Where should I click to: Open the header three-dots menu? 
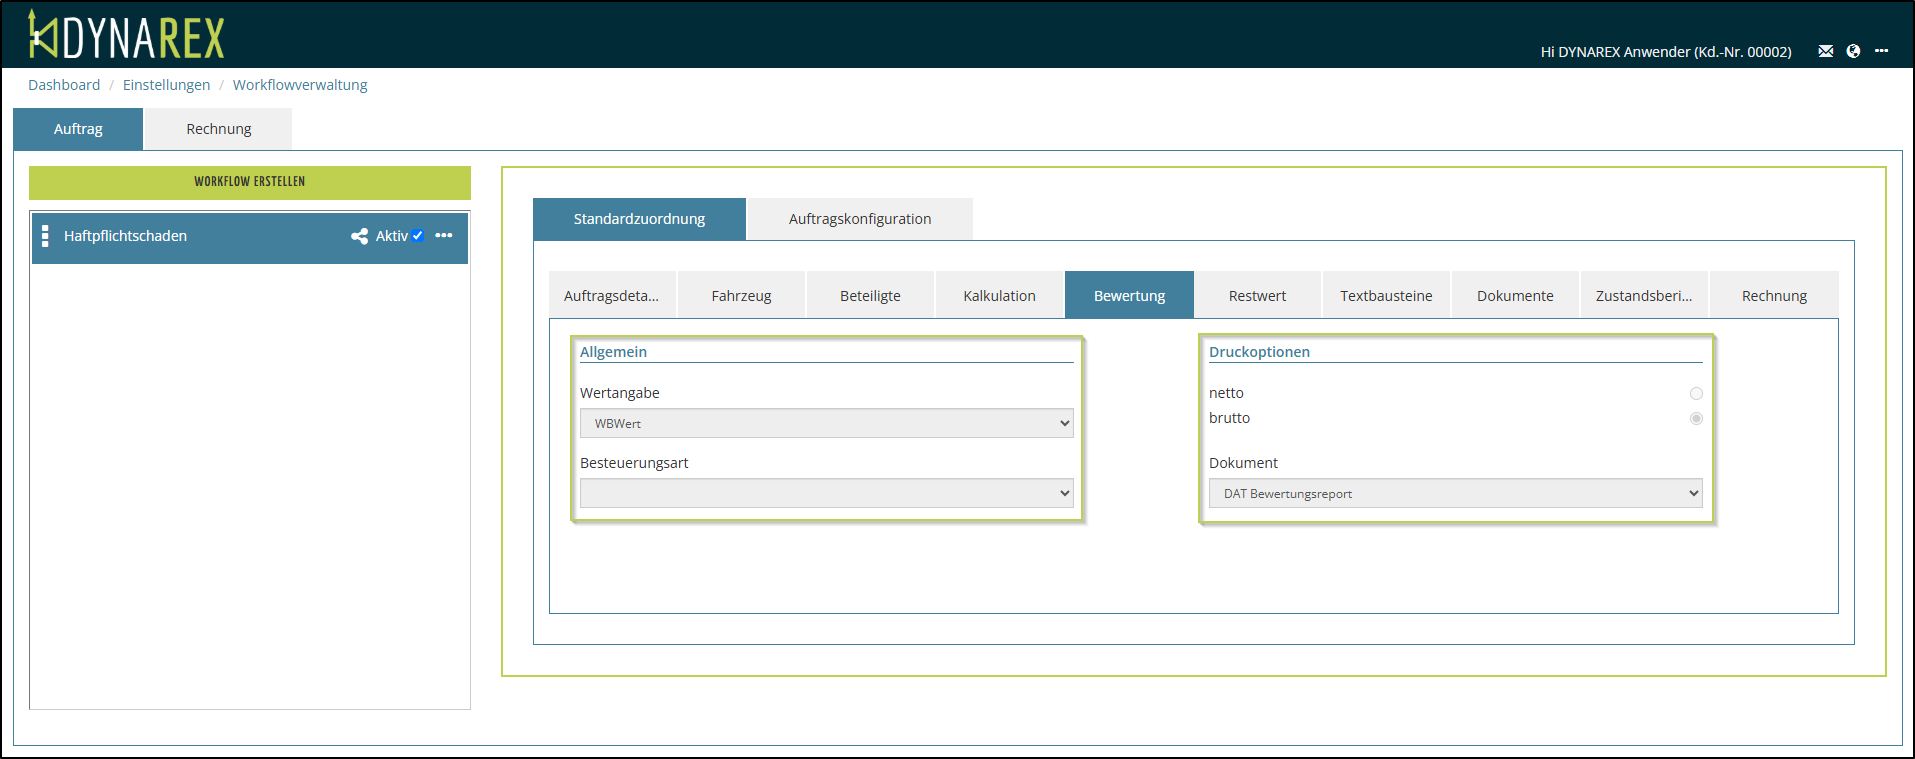click(x=1881, y=51)
